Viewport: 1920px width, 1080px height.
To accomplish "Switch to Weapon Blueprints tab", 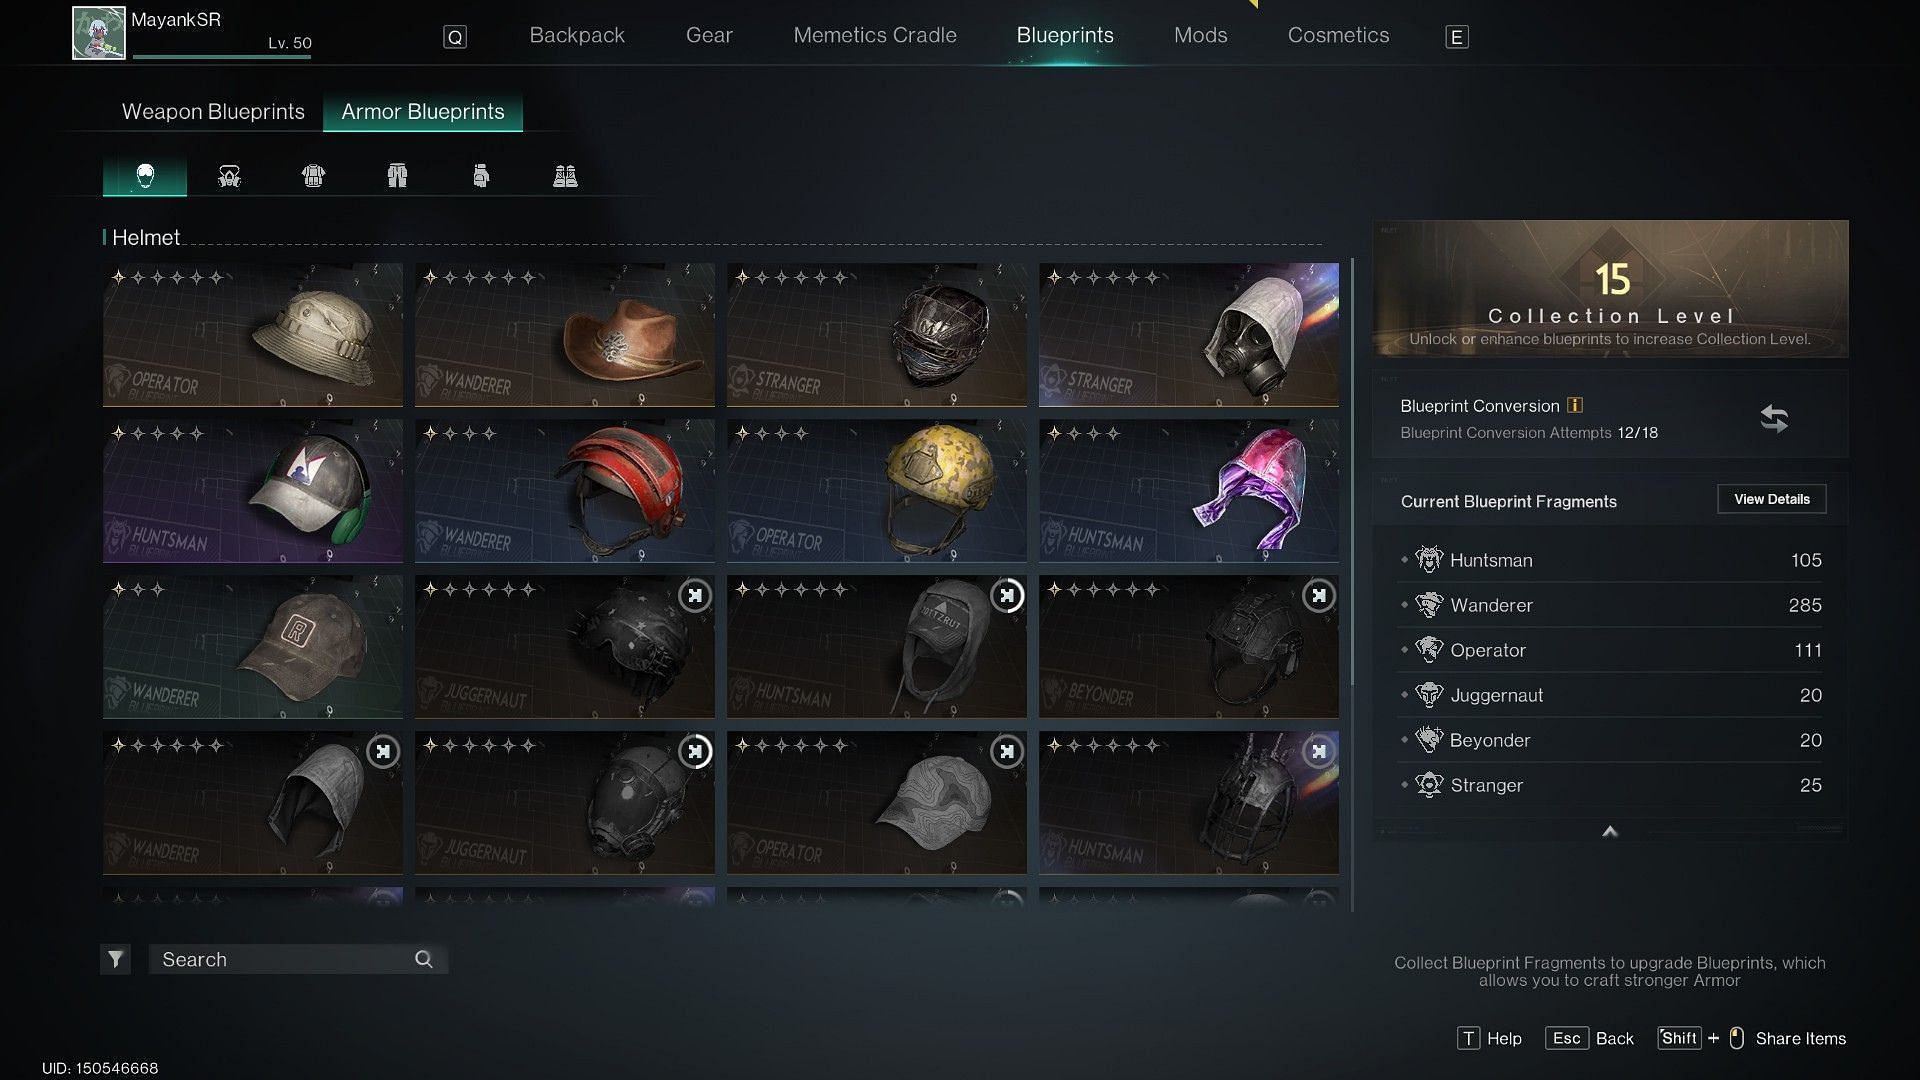I will pyautogui.click(x=213, y=112).
